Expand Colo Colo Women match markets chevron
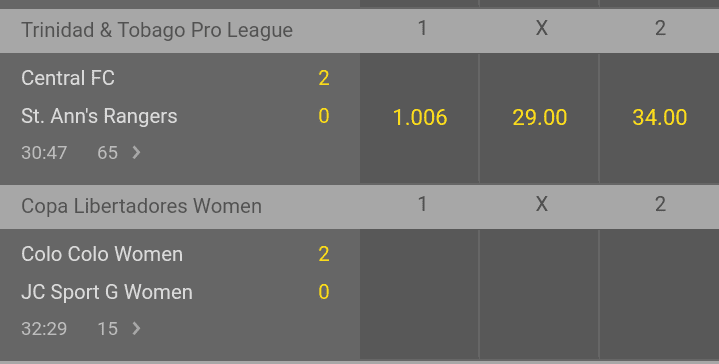Screen dimensions: 719x364 (x=136, y=328)
